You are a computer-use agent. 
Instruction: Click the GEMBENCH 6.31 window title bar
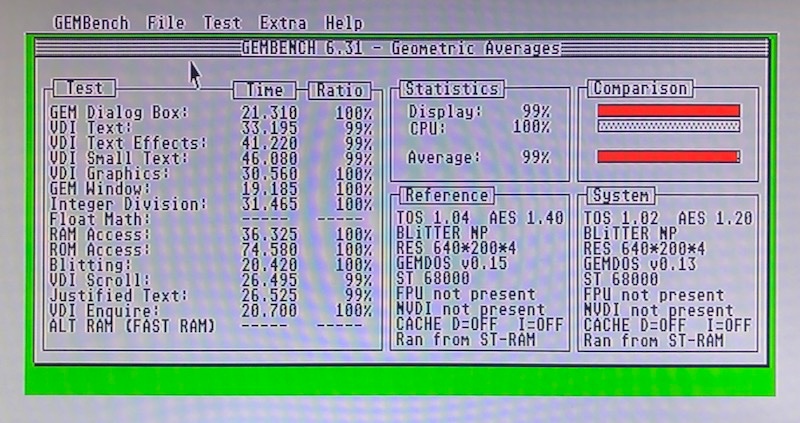[401, 48]
